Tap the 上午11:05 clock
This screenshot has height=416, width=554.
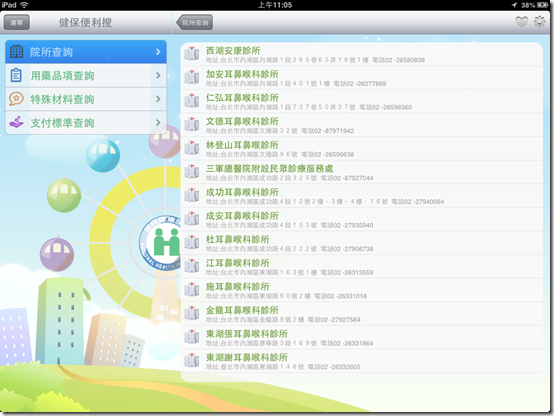pos(275,5)
